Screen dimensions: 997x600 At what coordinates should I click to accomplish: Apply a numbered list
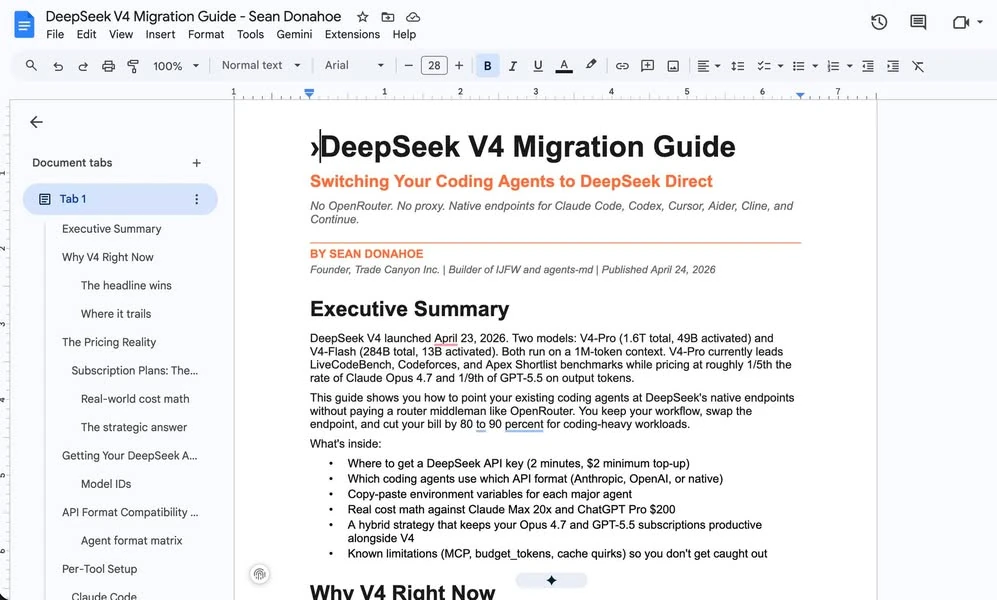point(833,66)
